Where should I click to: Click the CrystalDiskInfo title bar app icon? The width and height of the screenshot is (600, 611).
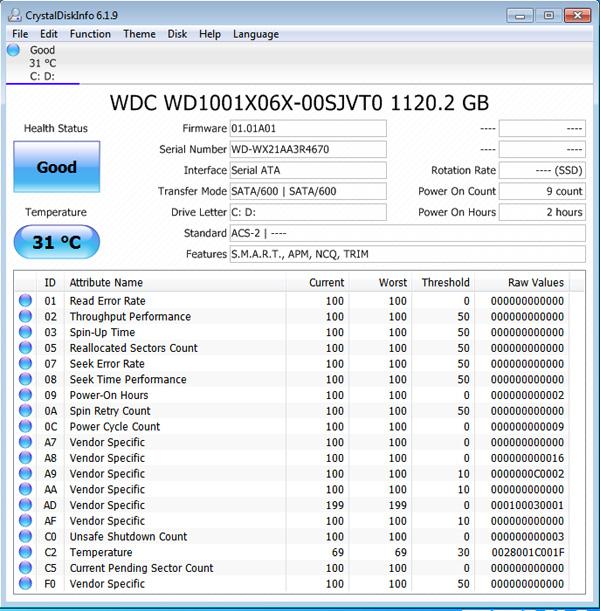(x=15, y=15)
